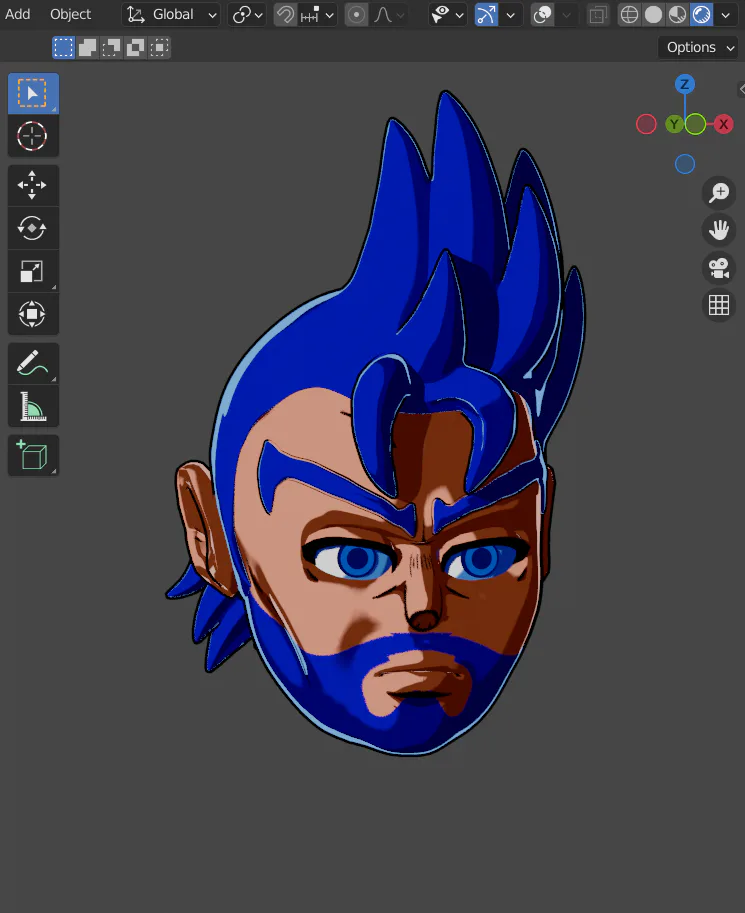Click the Z axis on navigation gizmo
Viewport: 745px width, 913px height.
(685, 84)
